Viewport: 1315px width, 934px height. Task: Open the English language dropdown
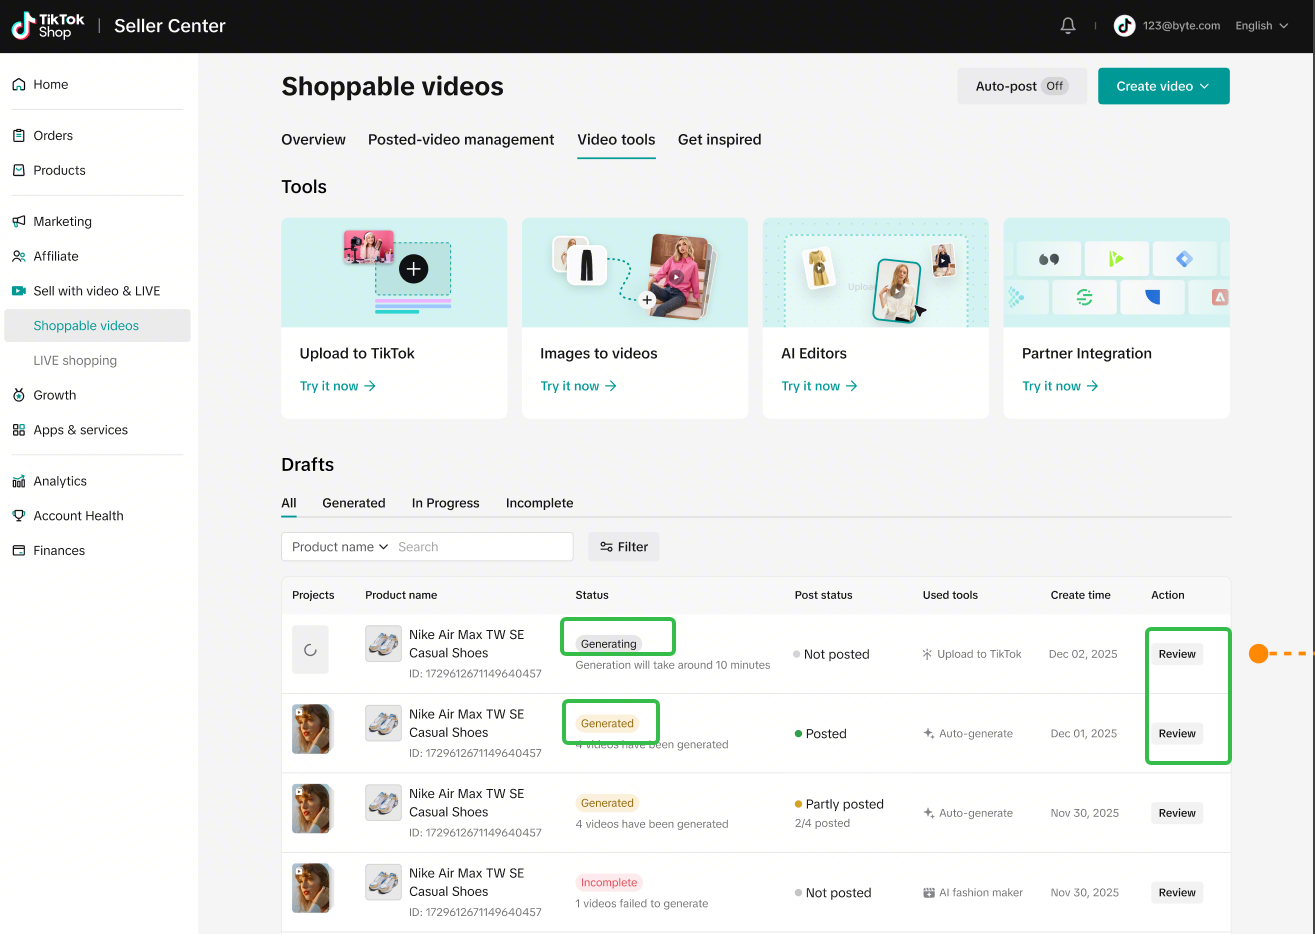[x=1261, y=26]
